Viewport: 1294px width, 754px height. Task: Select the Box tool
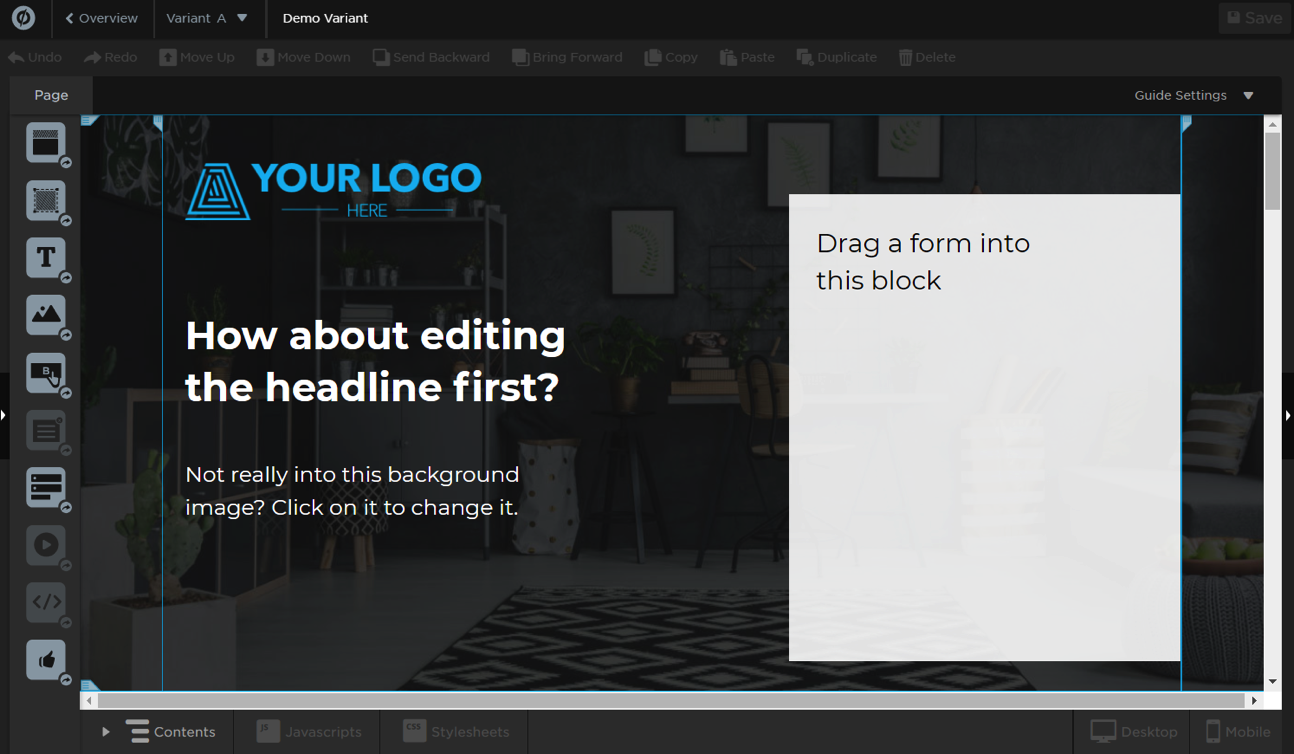[x=46, y=200]
